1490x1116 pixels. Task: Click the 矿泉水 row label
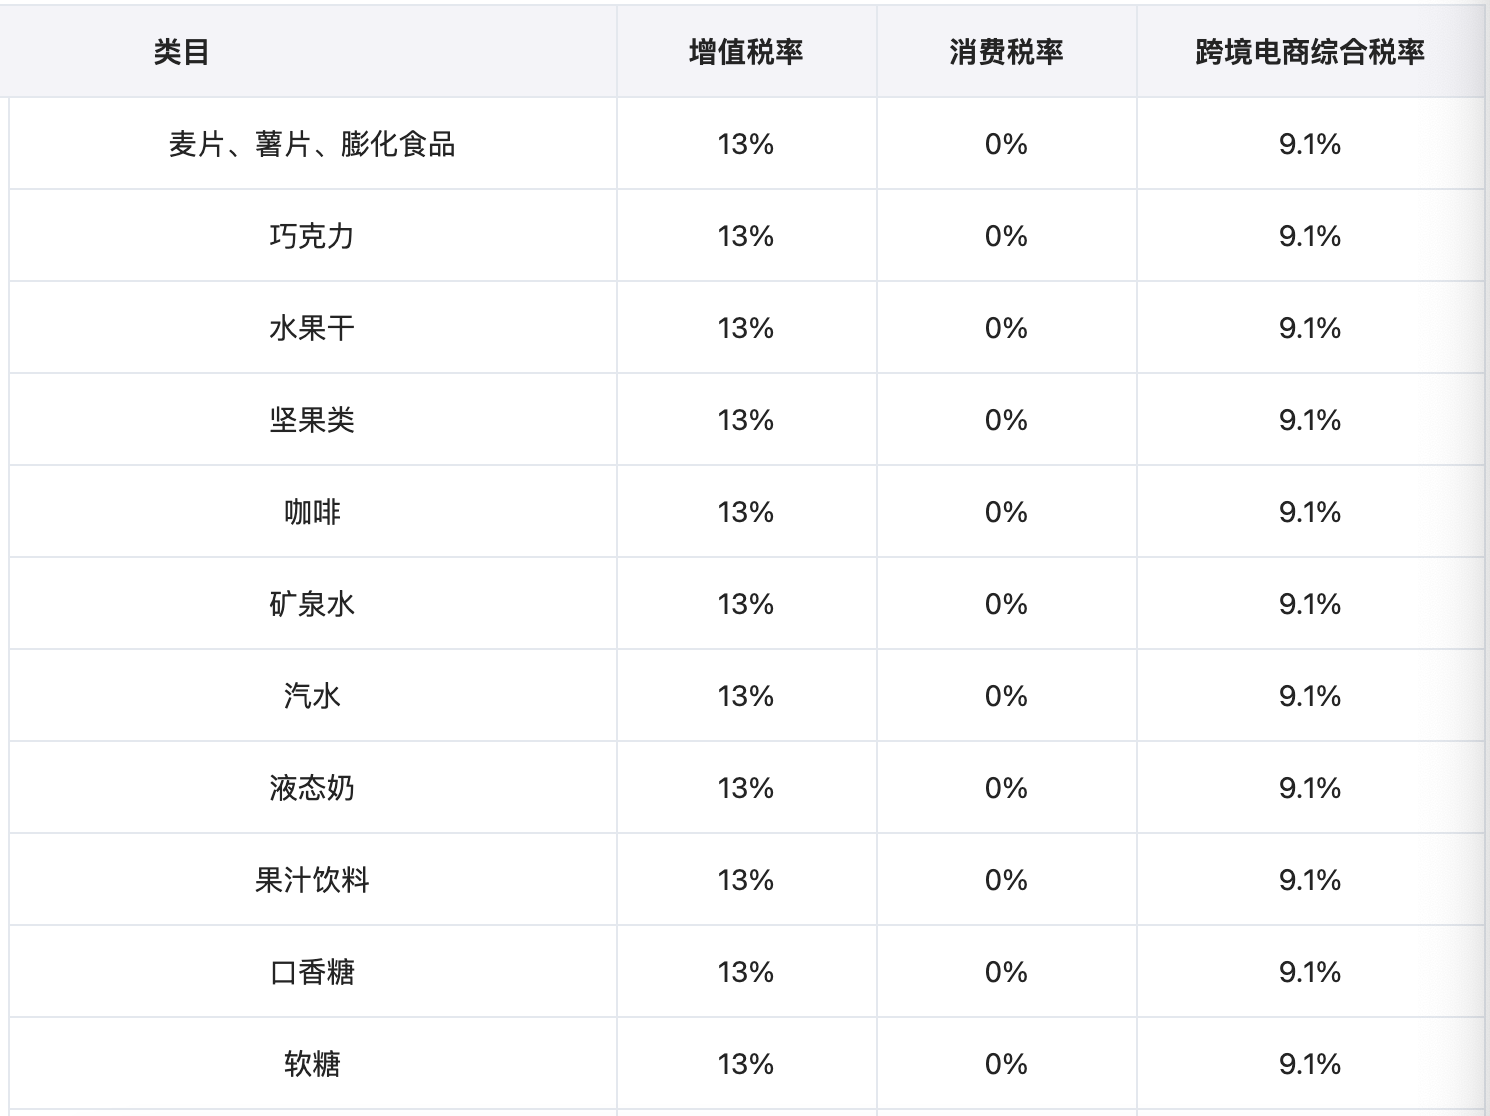312,604
